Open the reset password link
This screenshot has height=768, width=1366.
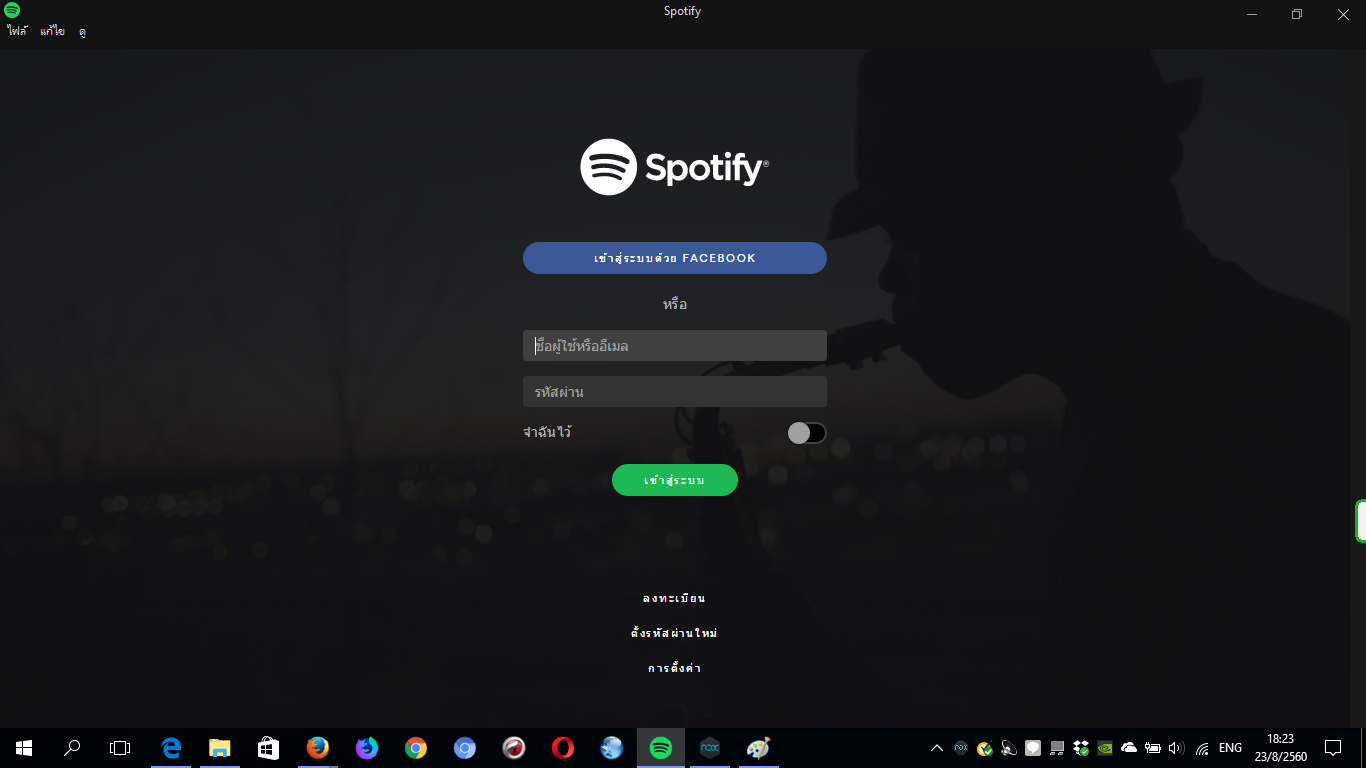(675, 633)
